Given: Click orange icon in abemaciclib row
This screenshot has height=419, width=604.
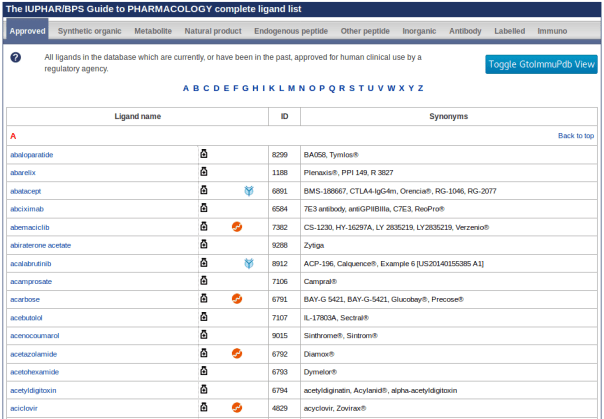Looking at the screenshot, I should (x=237, y=227).
